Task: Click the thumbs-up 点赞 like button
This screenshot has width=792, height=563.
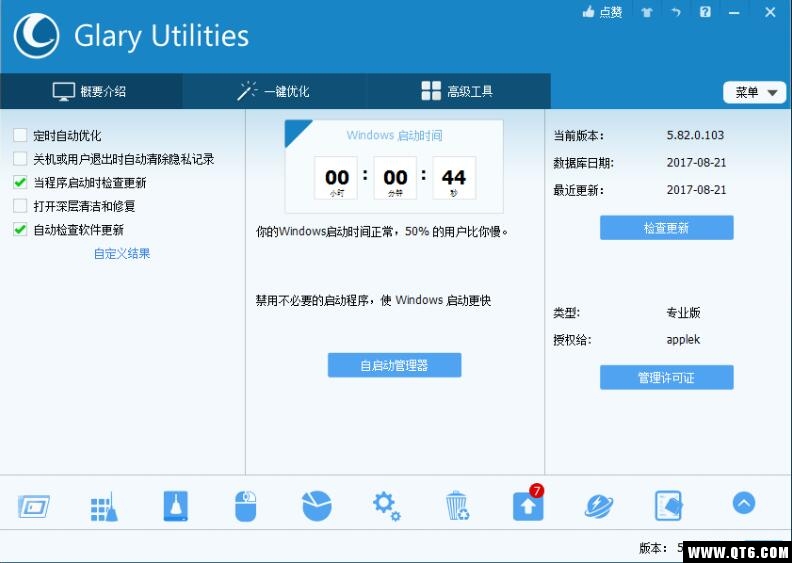Action: pos(602,12)
